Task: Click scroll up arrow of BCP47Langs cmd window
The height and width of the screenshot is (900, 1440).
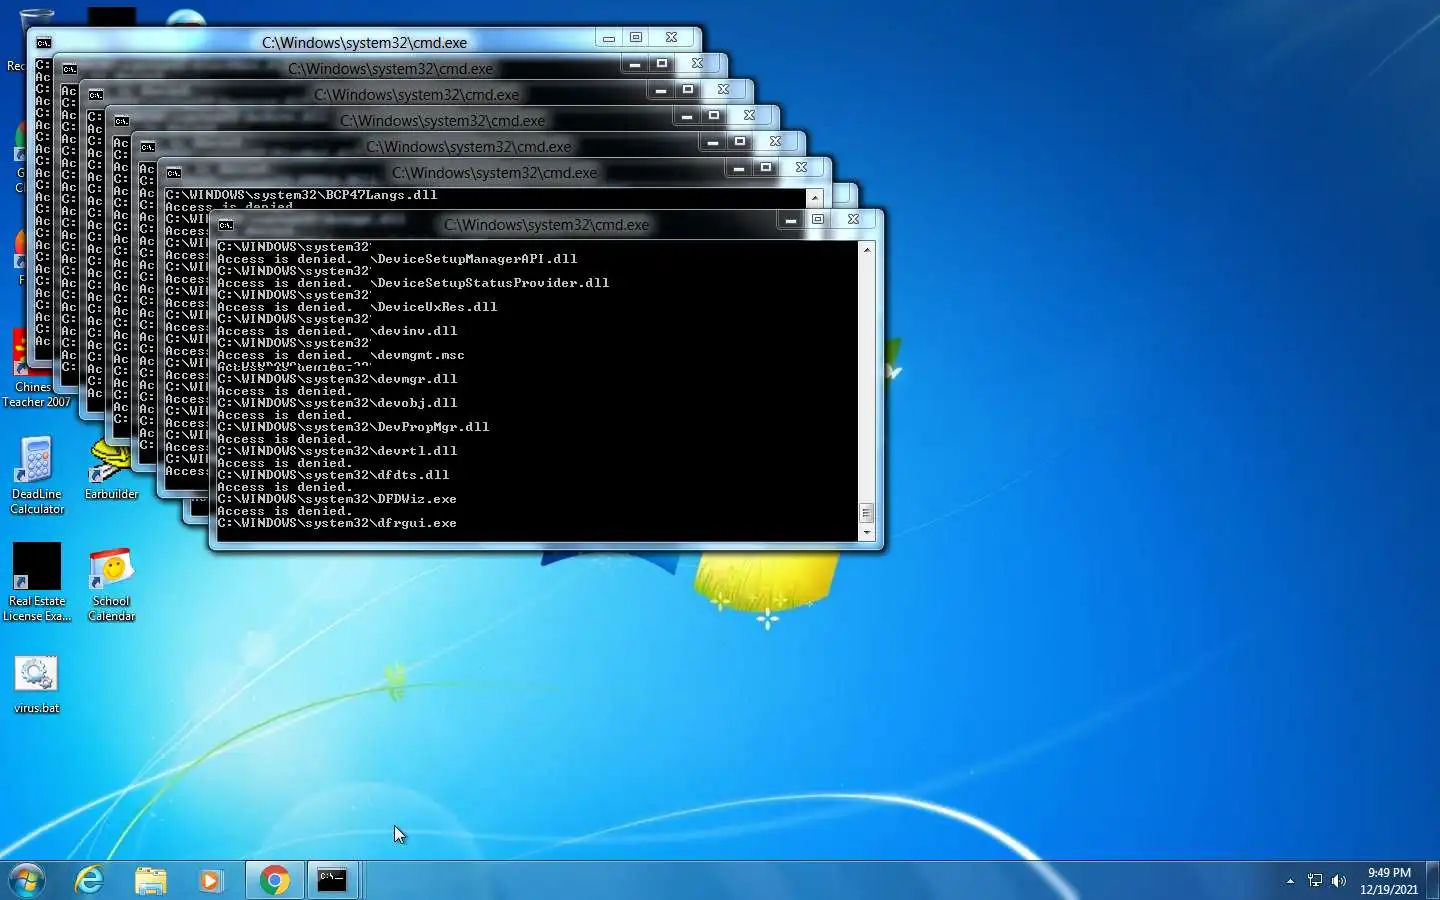Action: (815, 198)
